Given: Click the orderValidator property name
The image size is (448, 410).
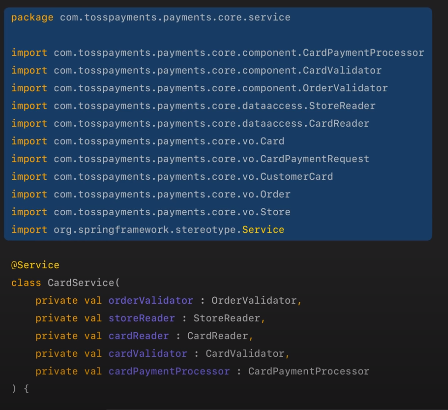Looking at the screenshot, I should pos(151,300).
